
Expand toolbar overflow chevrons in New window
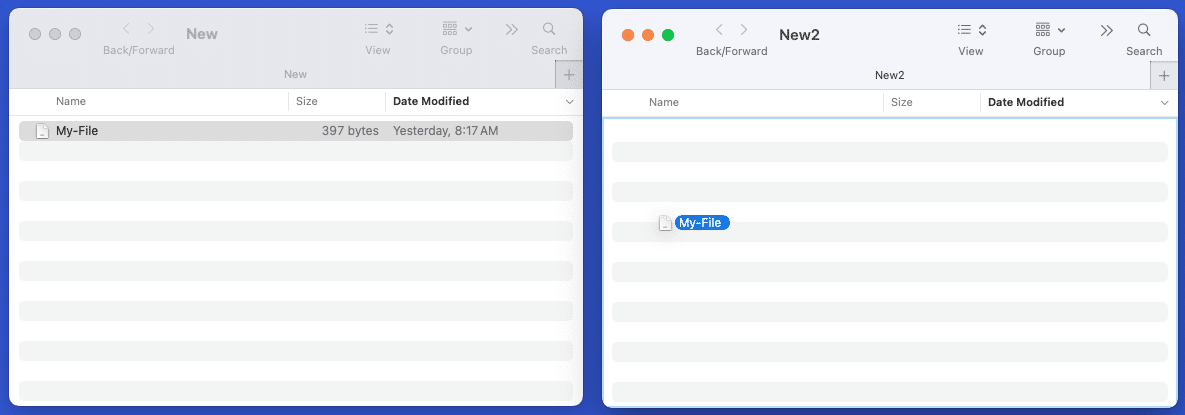[x=512, y=30]
